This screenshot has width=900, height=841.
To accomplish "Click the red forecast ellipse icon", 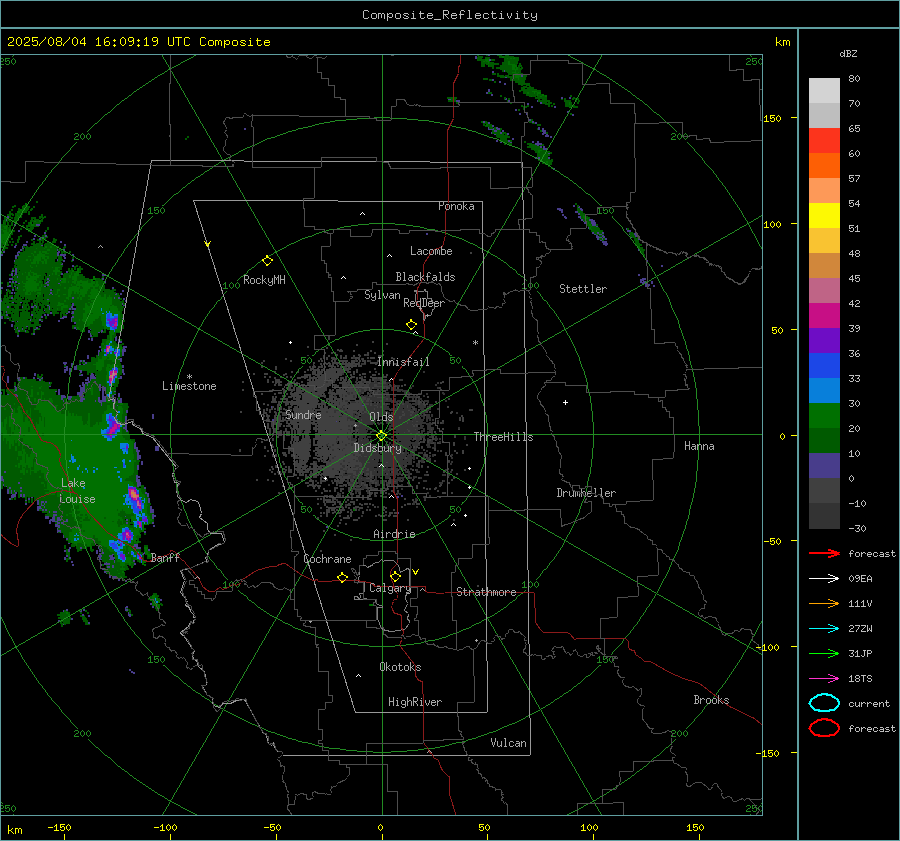I will (824, 728).
